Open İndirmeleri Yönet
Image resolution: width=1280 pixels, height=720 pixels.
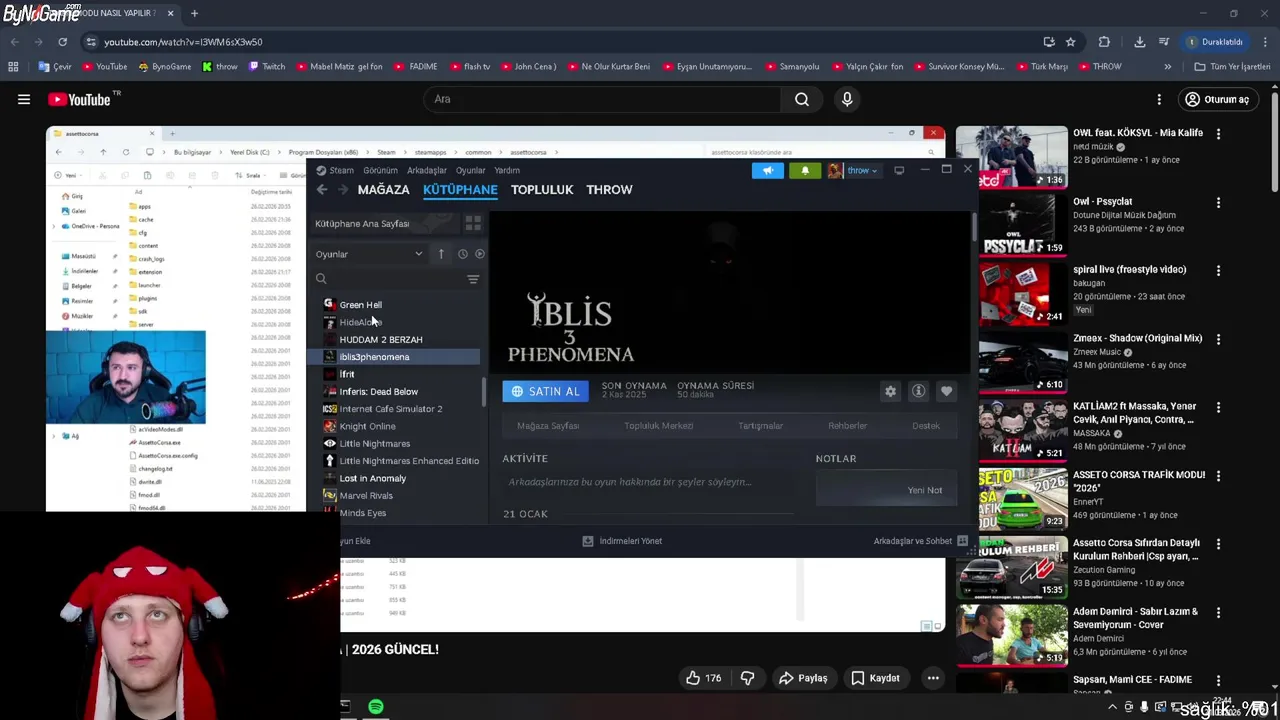point(623,541)
